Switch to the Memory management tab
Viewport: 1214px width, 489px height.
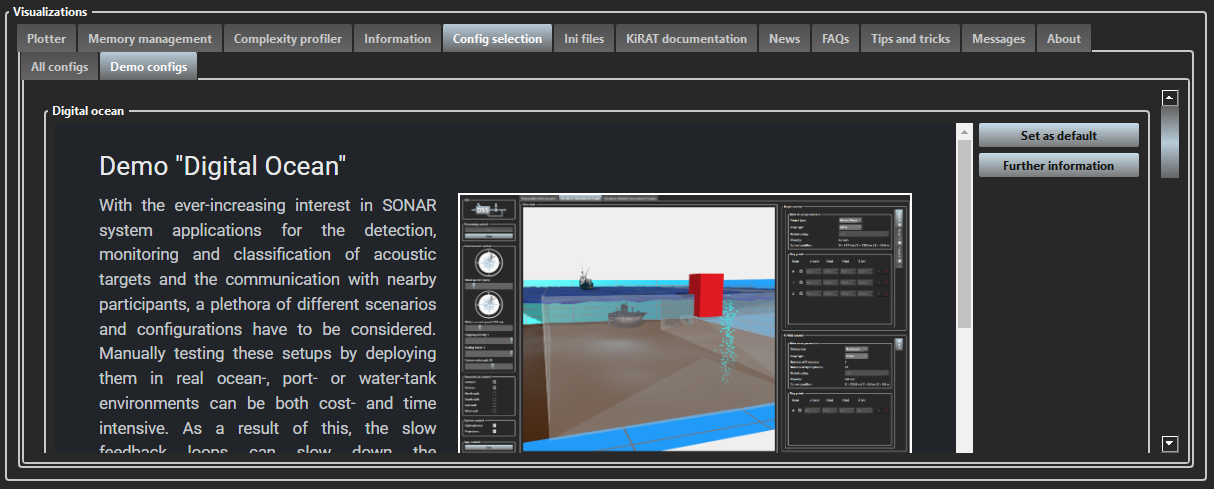pyautogui.click(x=150, y=39)
